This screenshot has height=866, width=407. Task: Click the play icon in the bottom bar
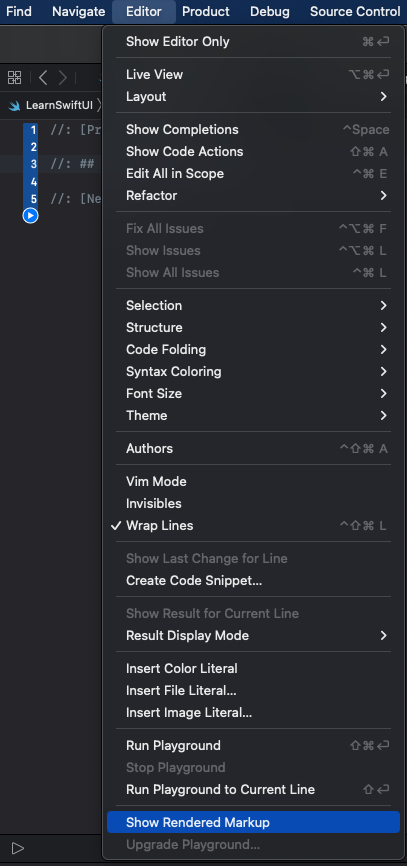18,848
